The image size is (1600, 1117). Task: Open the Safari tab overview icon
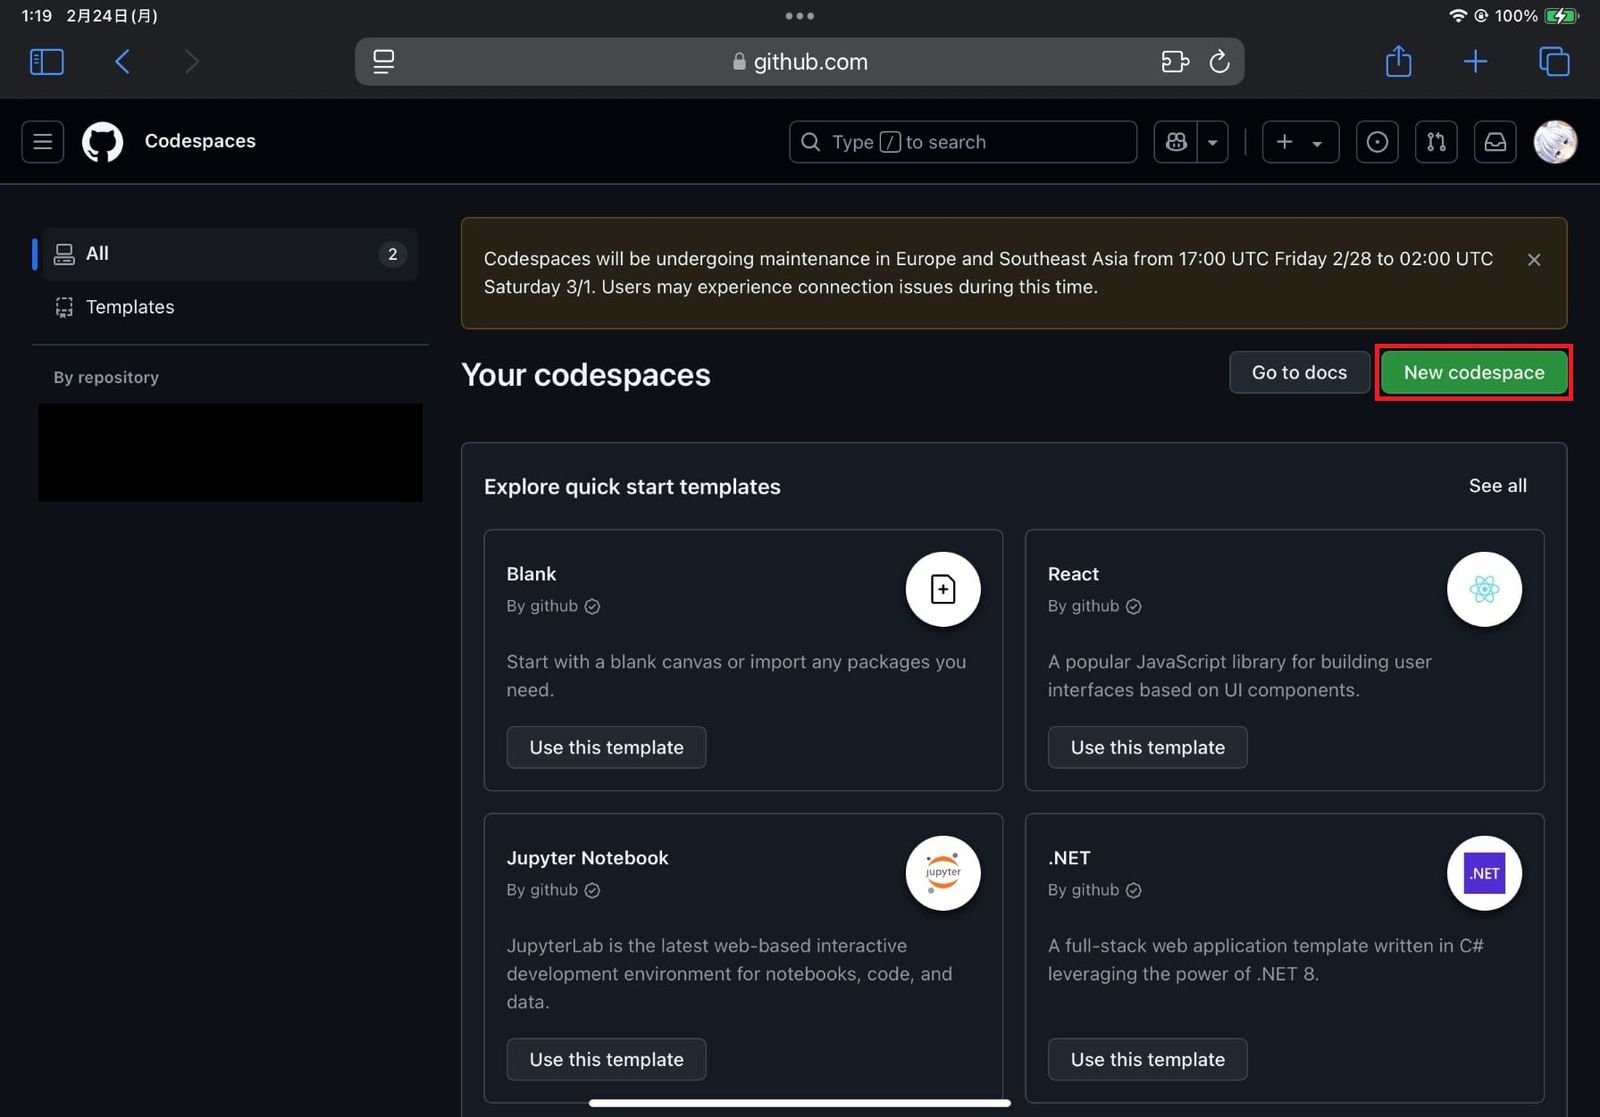point(1554,61)
